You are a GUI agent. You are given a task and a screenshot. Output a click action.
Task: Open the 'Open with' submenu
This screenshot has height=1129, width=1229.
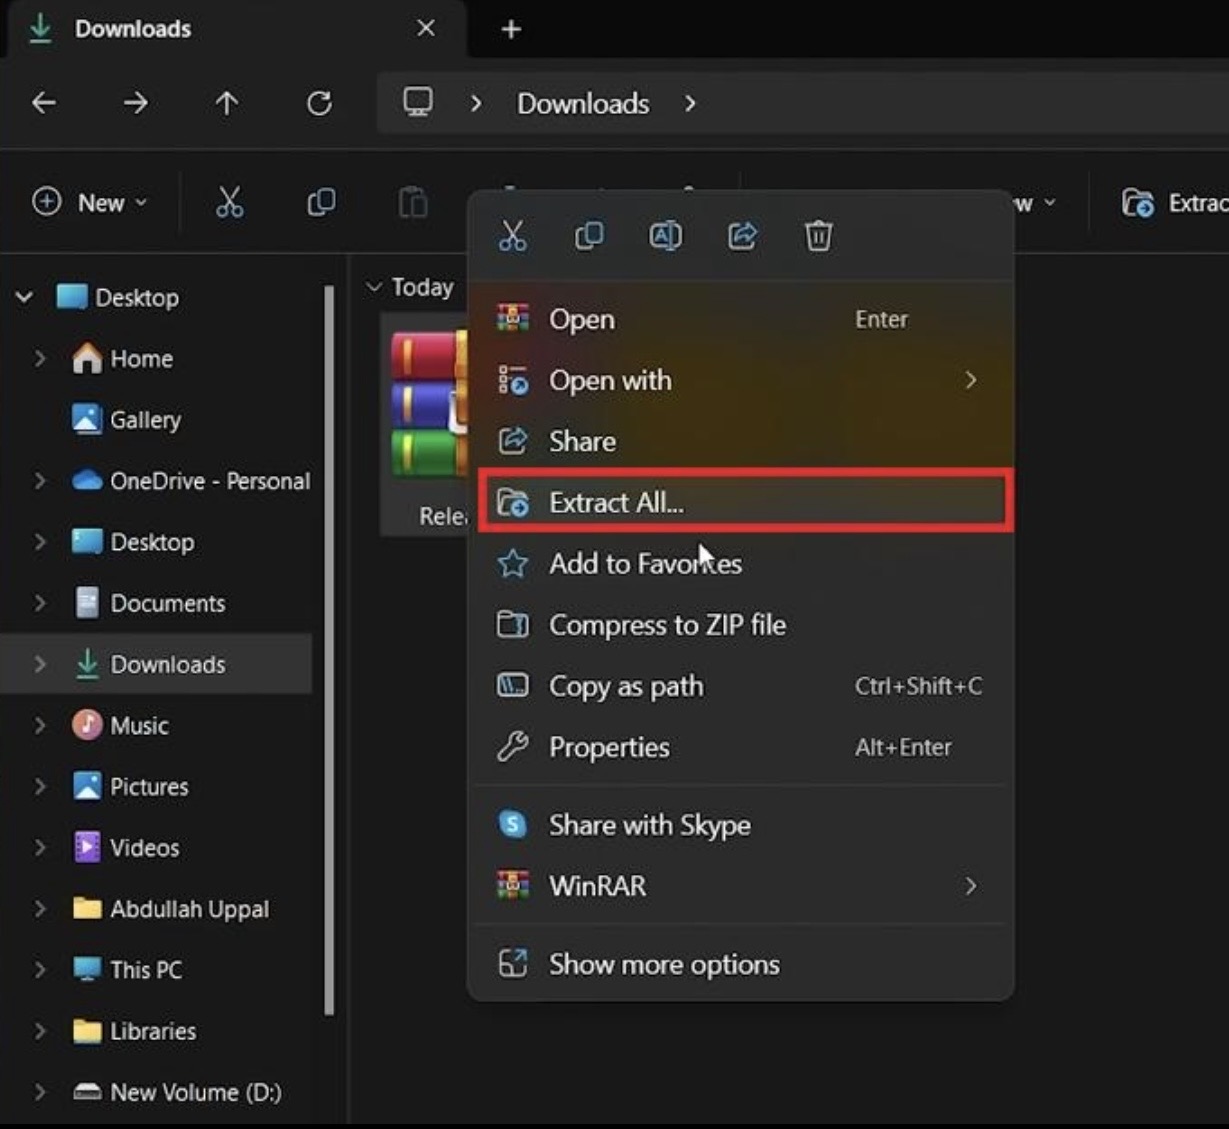click(741, 381)
